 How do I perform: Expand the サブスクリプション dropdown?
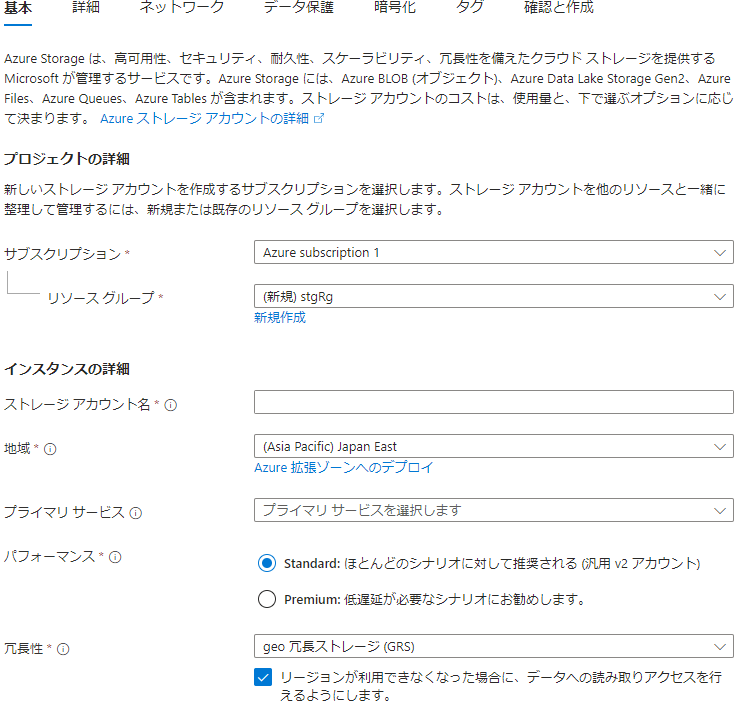tap(494, 252)
